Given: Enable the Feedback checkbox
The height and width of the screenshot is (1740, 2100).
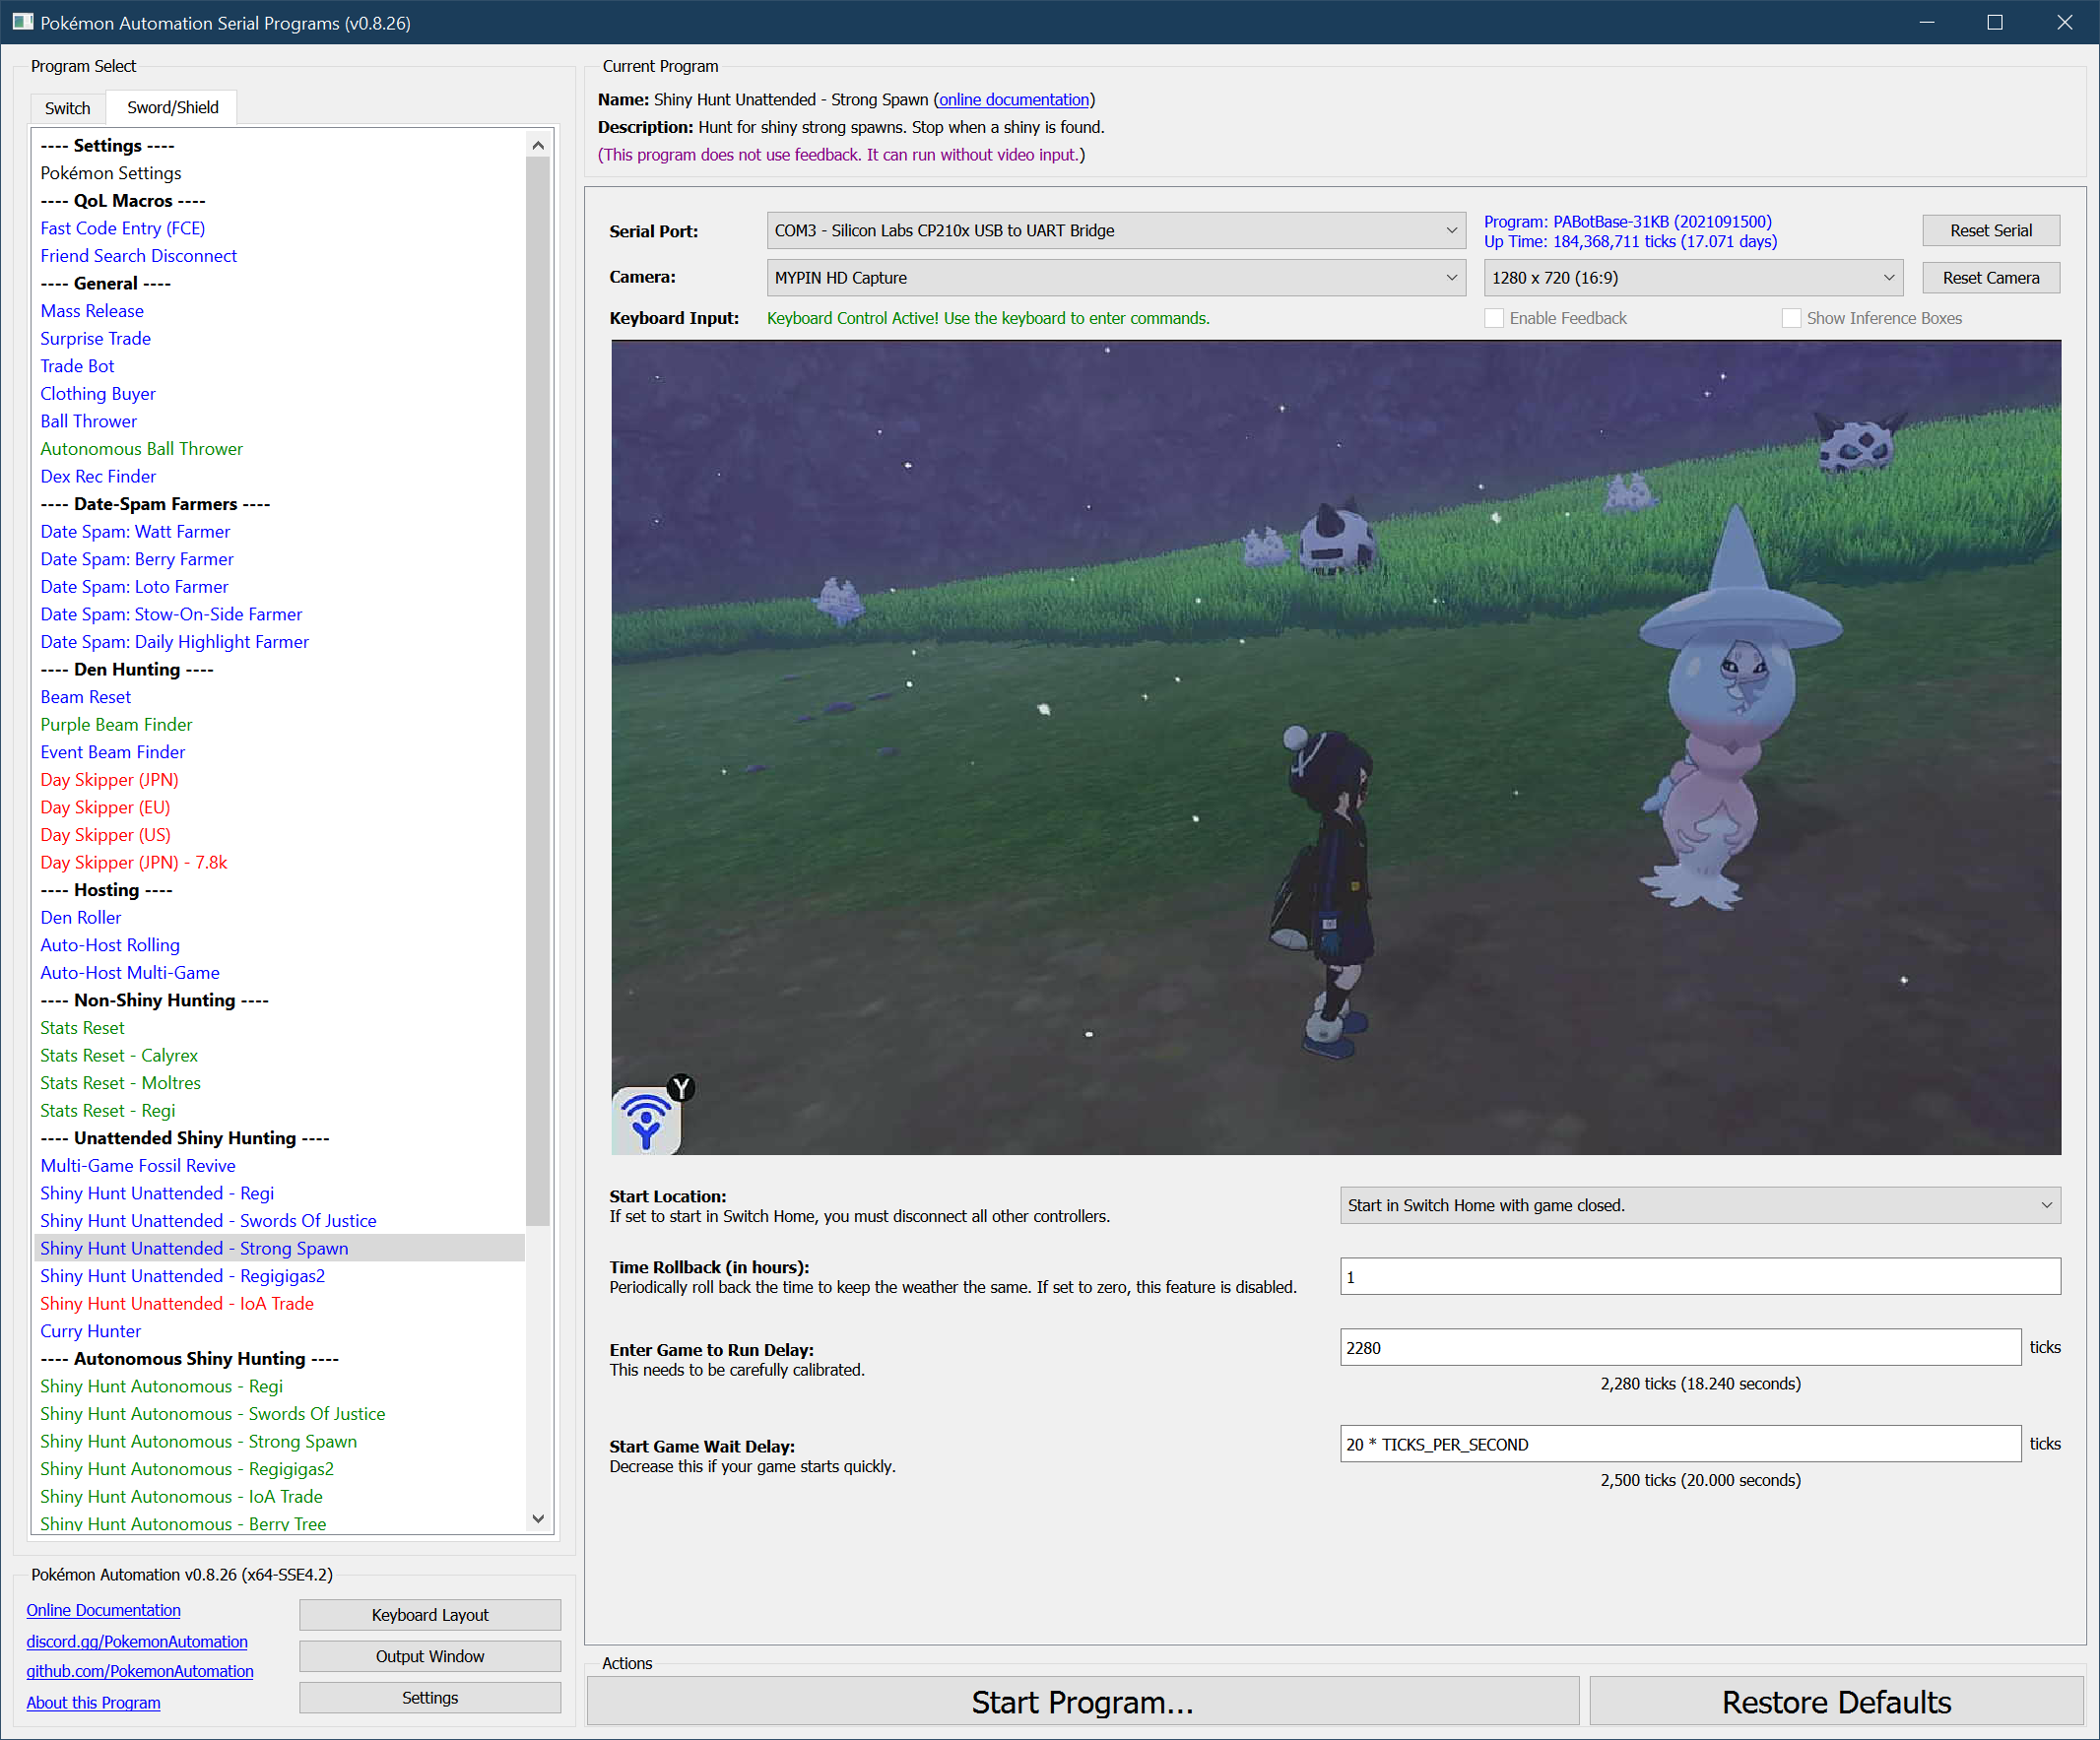Looking at the screenshot, I should click(1494, 318).
